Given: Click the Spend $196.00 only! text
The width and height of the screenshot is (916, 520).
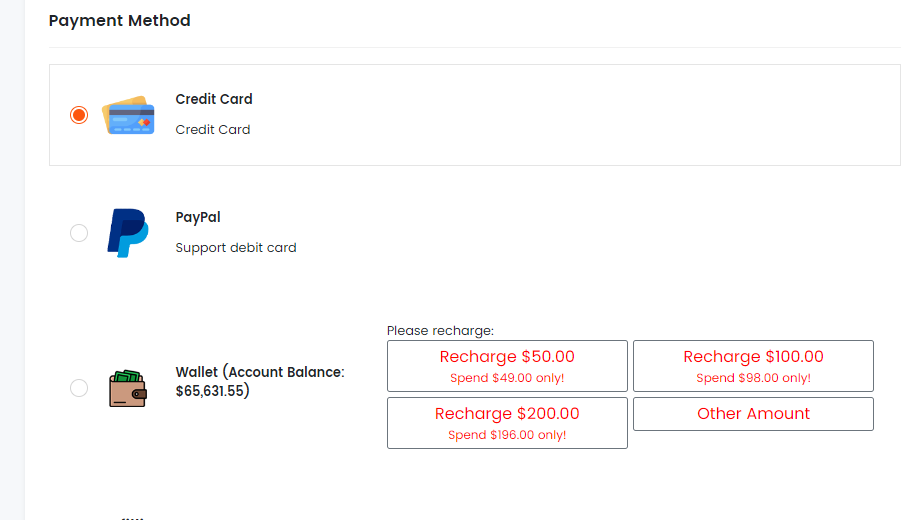Looking at the screenshot, I should click(x=507, y=435).
